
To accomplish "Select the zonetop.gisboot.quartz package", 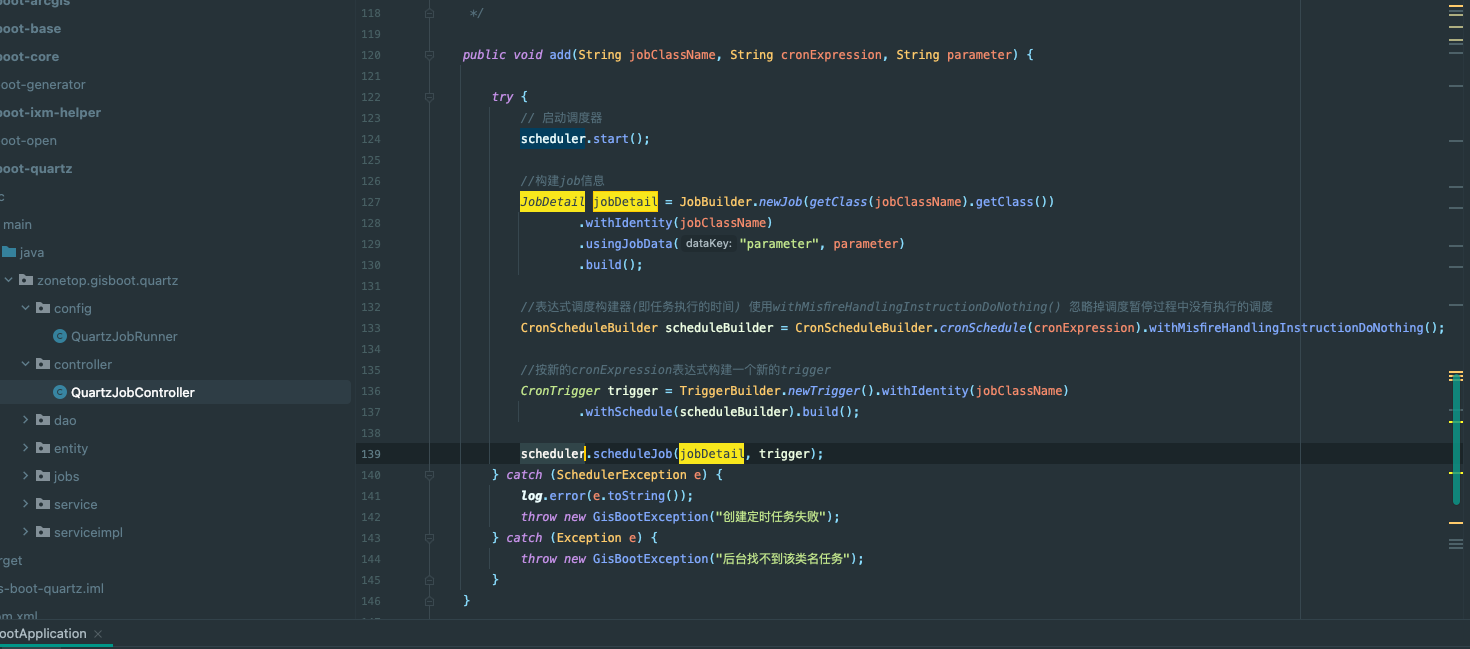I will pos(107,281).
